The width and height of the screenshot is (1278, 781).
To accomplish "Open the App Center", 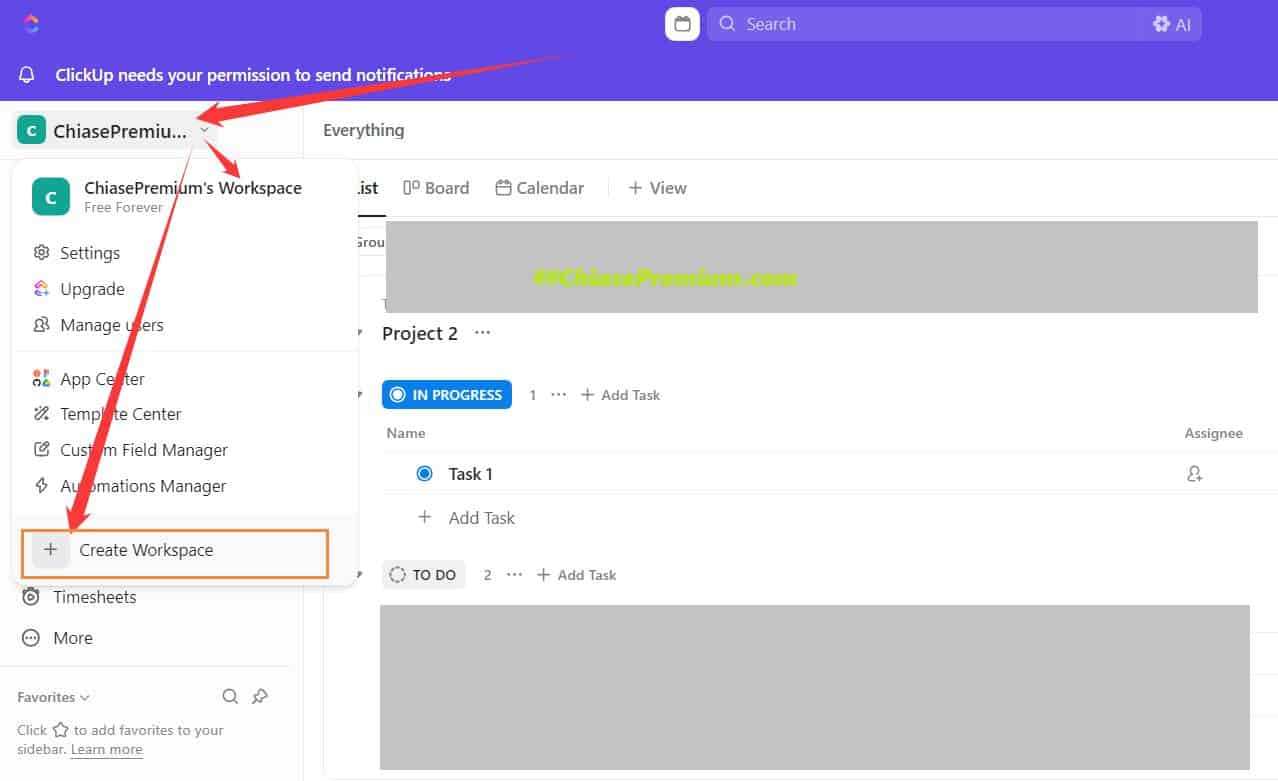I will 101,378.
